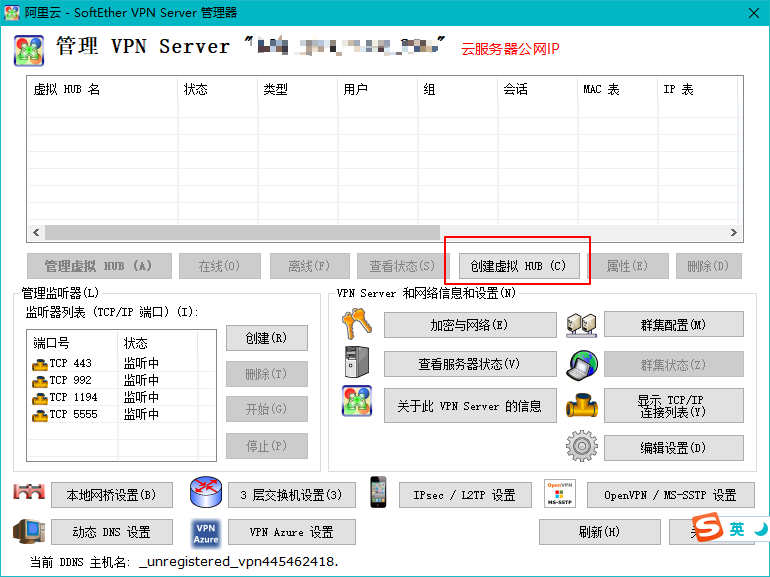Click hub list scroll left arrow
Screen dimensions: 770x577
pyautogui.click(x=36, y=232)
